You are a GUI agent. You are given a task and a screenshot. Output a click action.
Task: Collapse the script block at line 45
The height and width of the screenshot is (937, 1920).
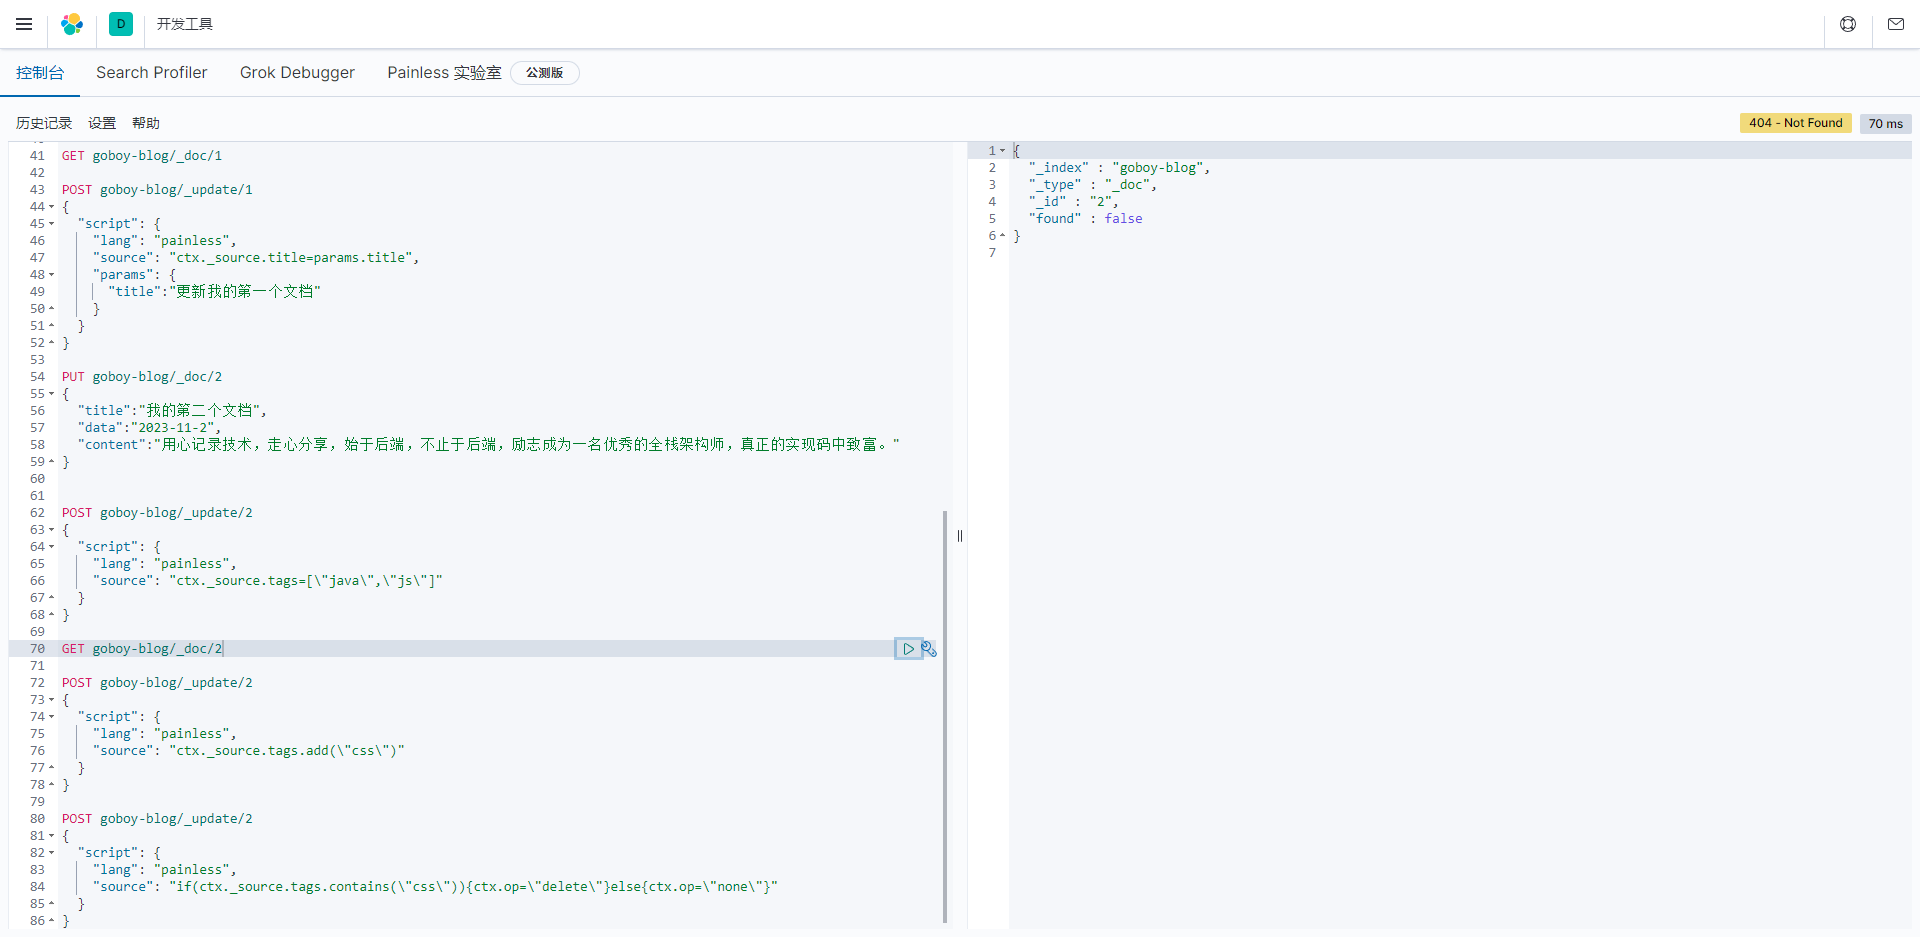(x=52, y=224)
